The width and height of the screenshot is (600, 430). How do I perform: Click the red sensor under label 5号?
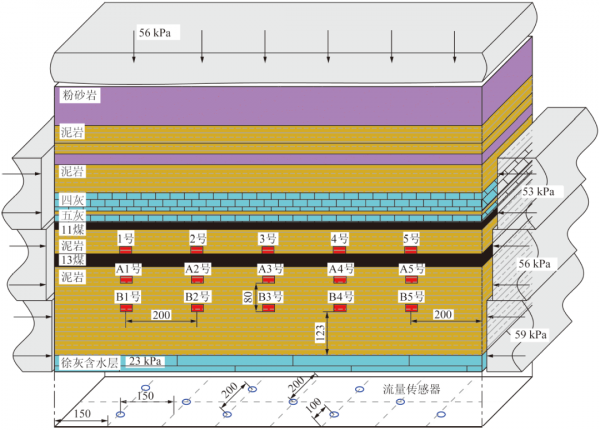pyautogui.click(x=410, y=250)
